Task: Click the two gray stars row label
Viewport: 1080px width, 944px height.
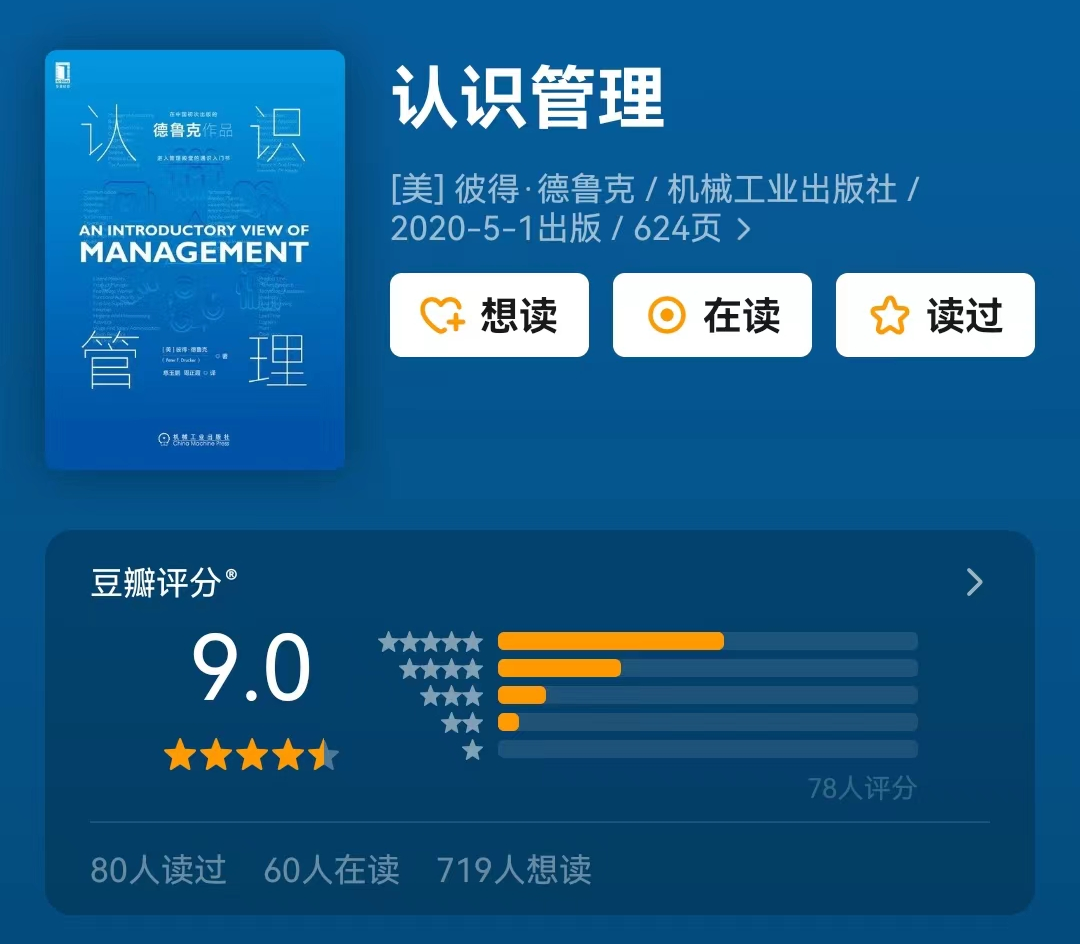Action: tap(462, 723)
